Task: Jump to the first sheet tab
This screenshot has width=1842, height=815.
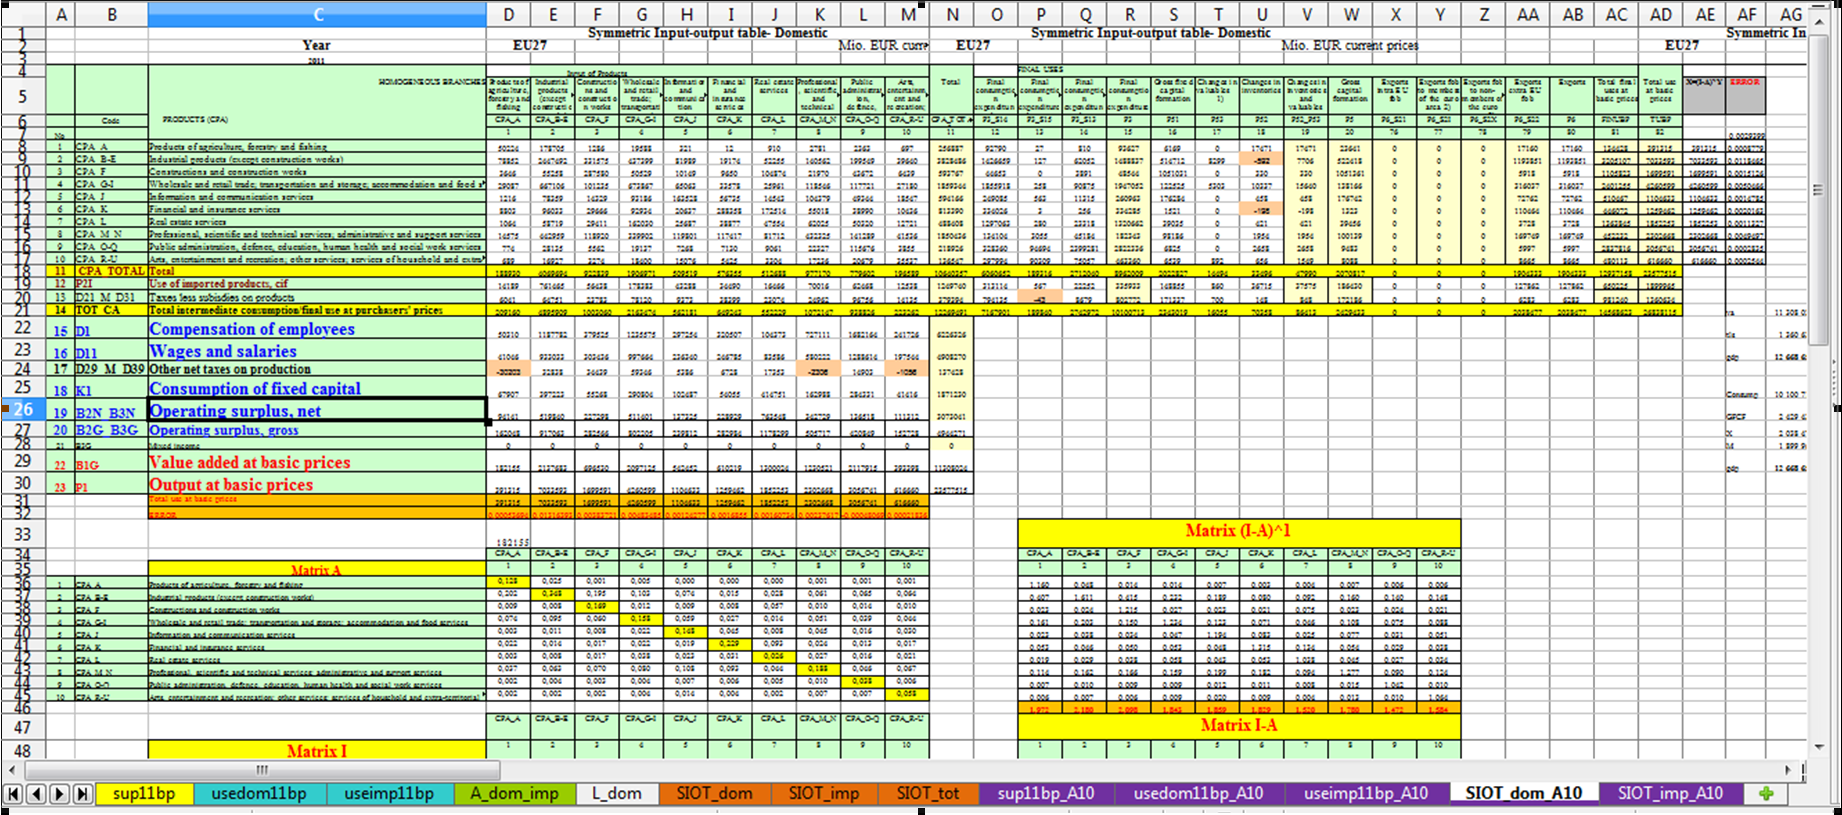Action: (x=14, y=794)
